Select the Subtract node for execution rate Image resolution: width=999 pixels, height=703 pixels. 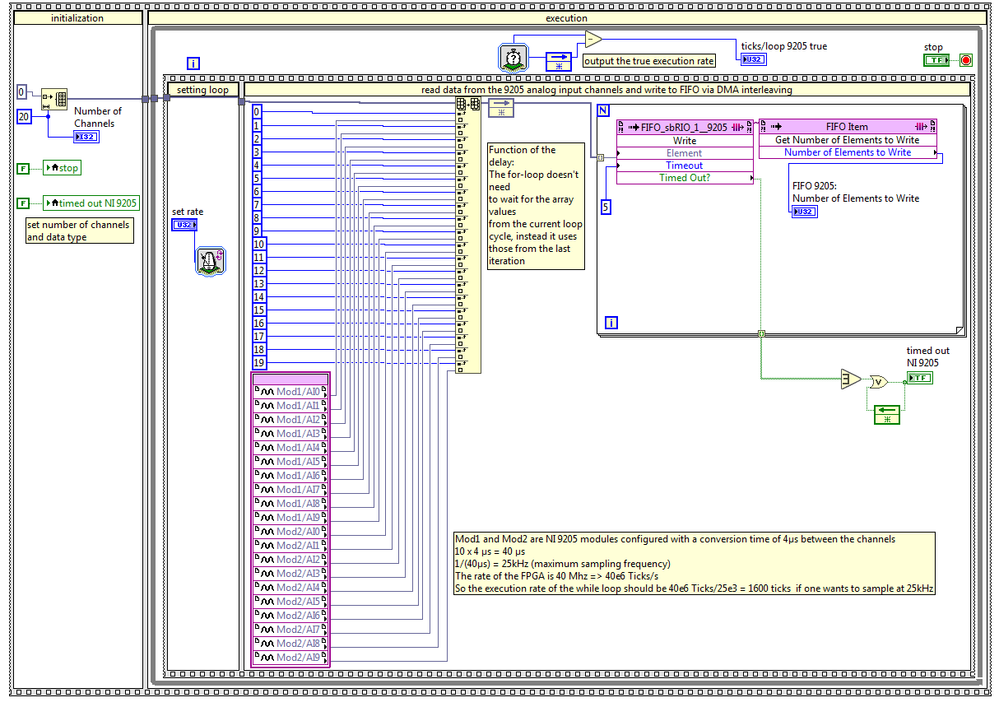click(593, 40)
